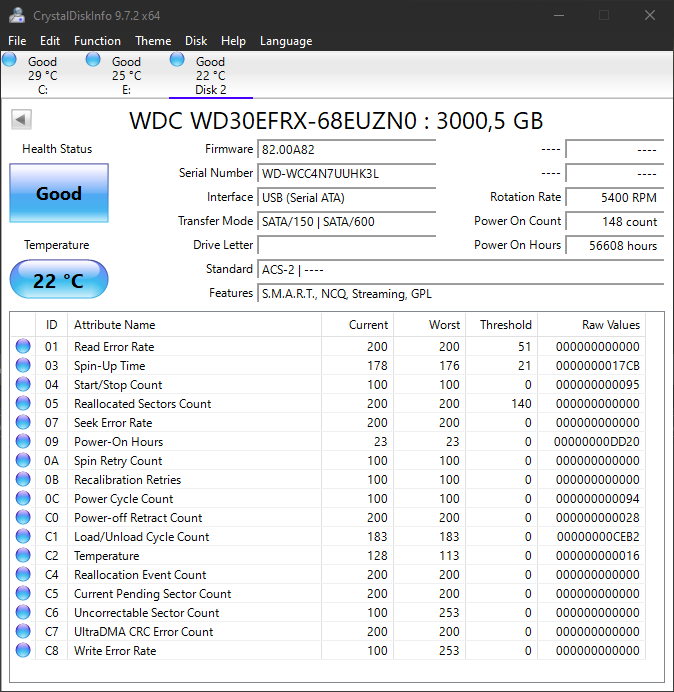Click the Serial Number field

pyautogui.click(x=346, y=173)
